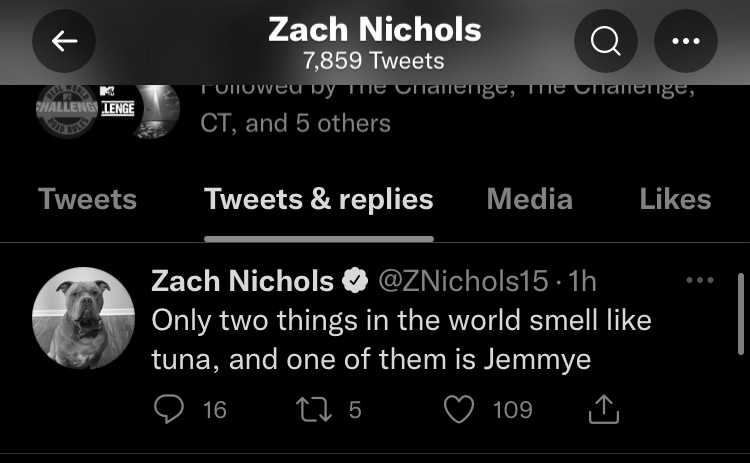Screen dimensions: 750x463
Task: Open the search magnifier icon
Action: pyautogui.click(x=606, y=41)
